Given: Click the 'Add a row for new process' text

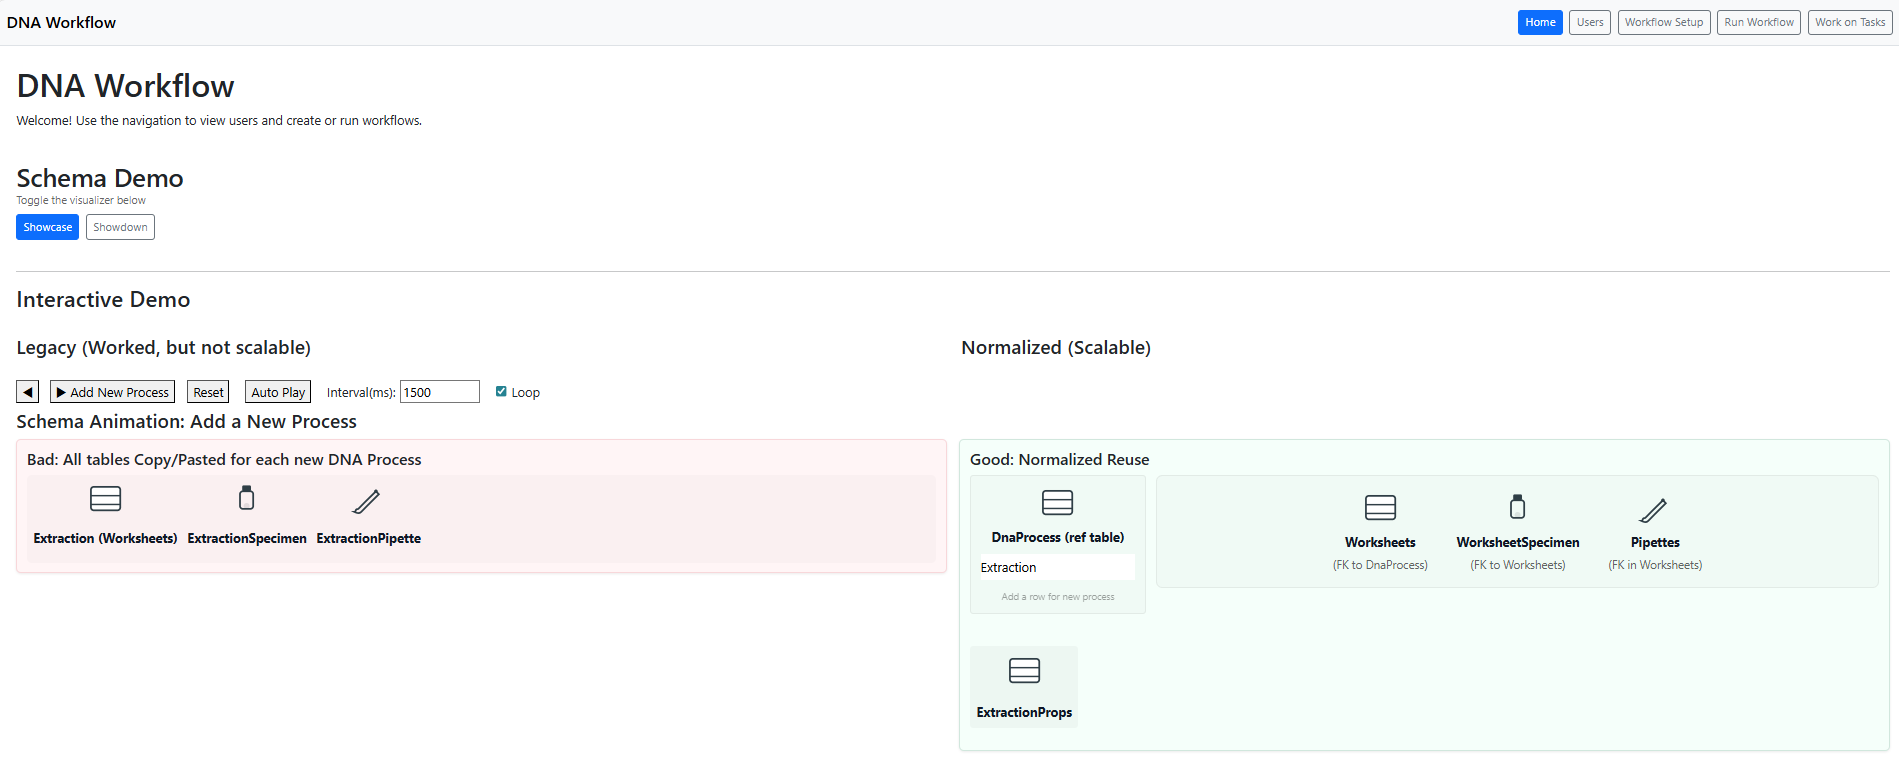Looking at the screenshot, I should pyautogui.click(x=1058, y=597).
